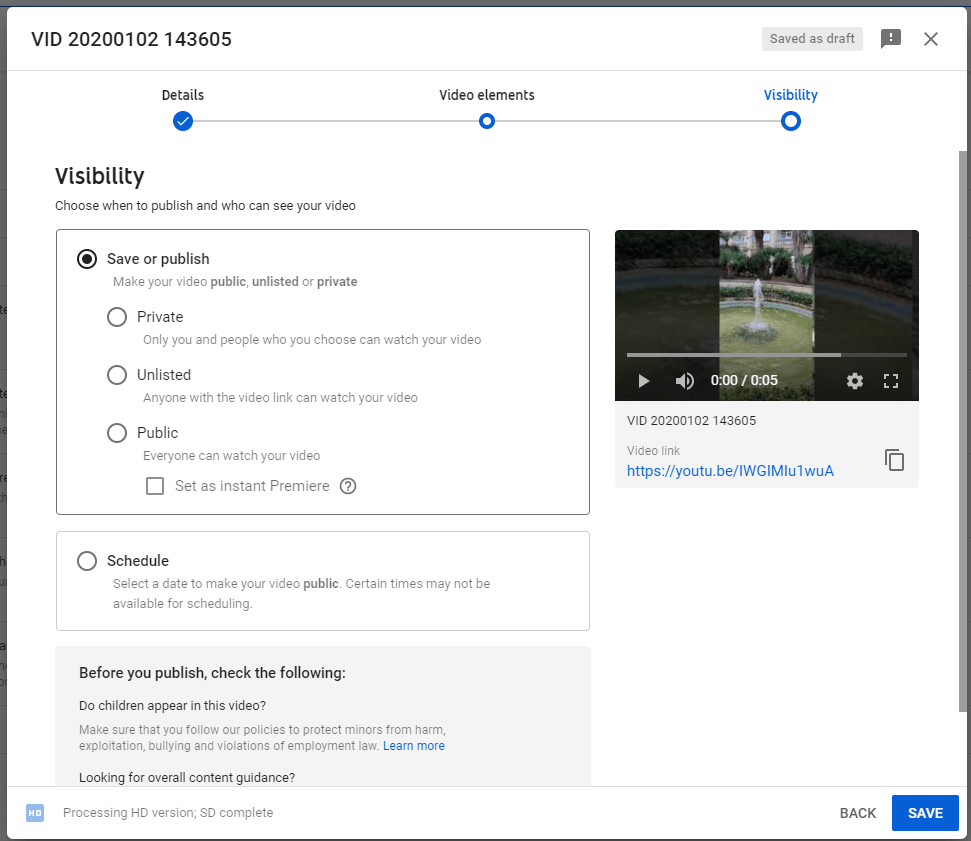Seek on the video progress bar
This screenshot has height=841, width=971.
click(x=767, y=355)
